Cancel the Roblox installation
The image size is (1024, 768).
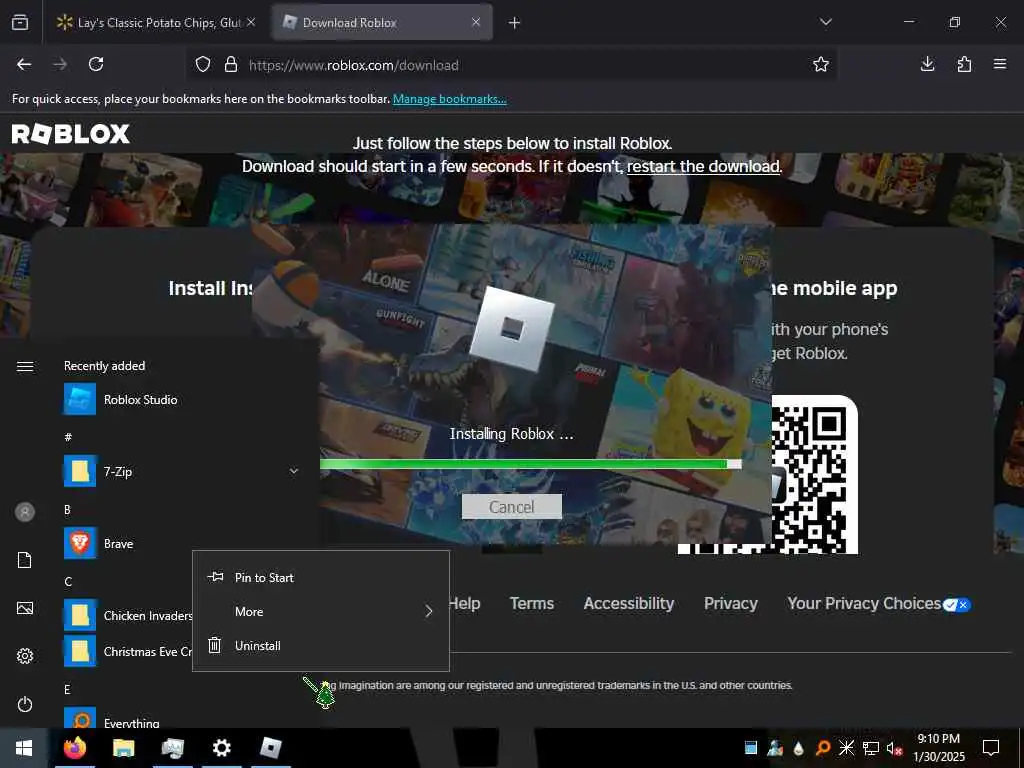(x=511, y=507)
